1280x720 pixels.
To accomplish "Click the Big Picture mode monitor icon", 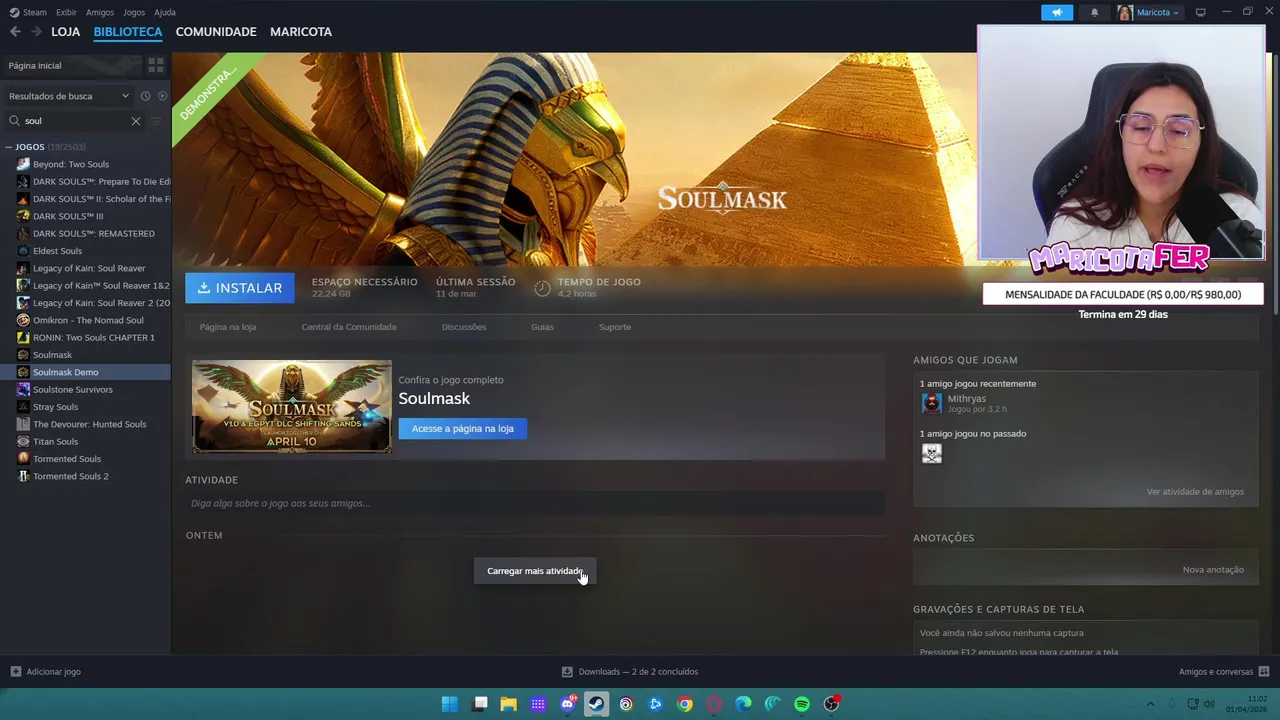I will click(1201, 12).
